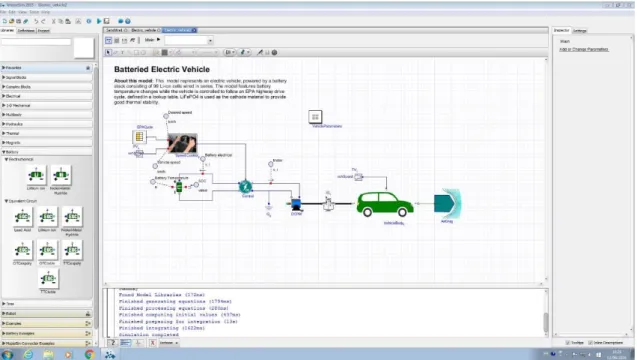Viewport: 637px width, 360px height.
Task: Click the probe attach tool icon
Action: 260,52
